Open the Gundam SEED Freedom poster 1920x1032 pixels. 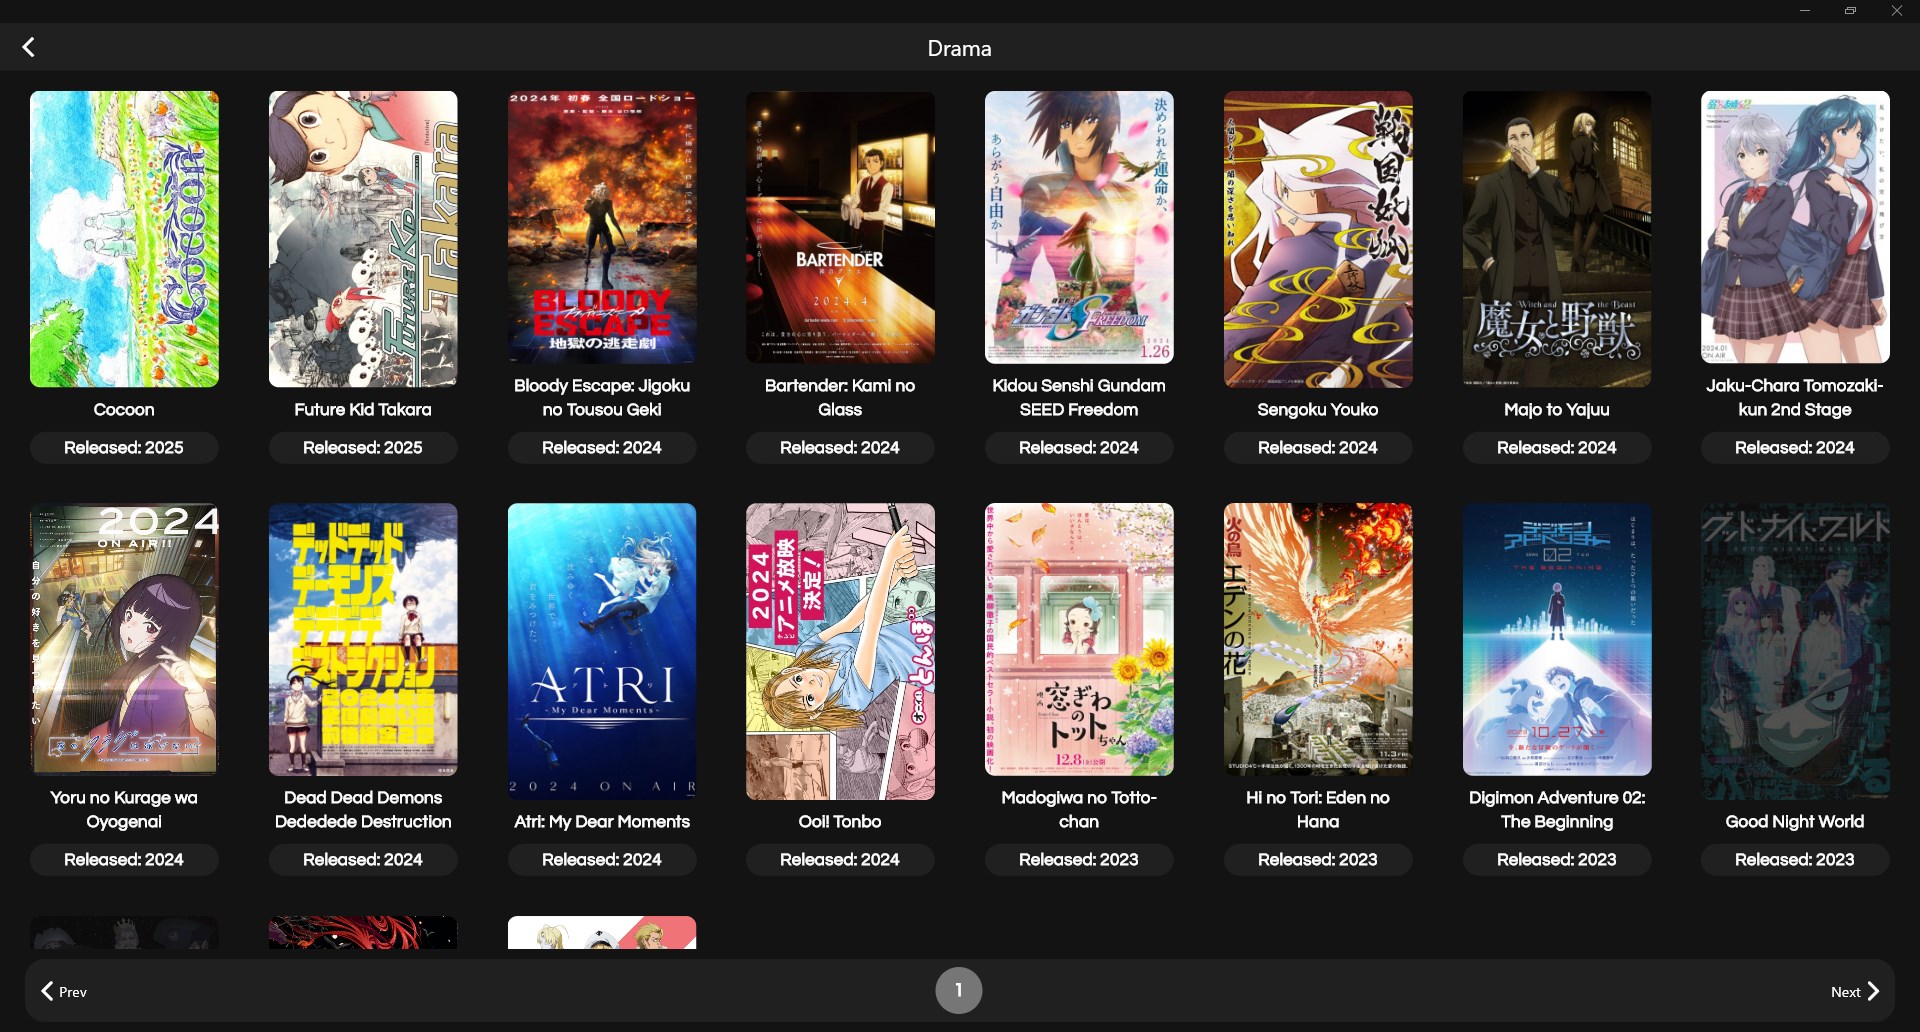pyautogui.click(x=1079, y=227)
